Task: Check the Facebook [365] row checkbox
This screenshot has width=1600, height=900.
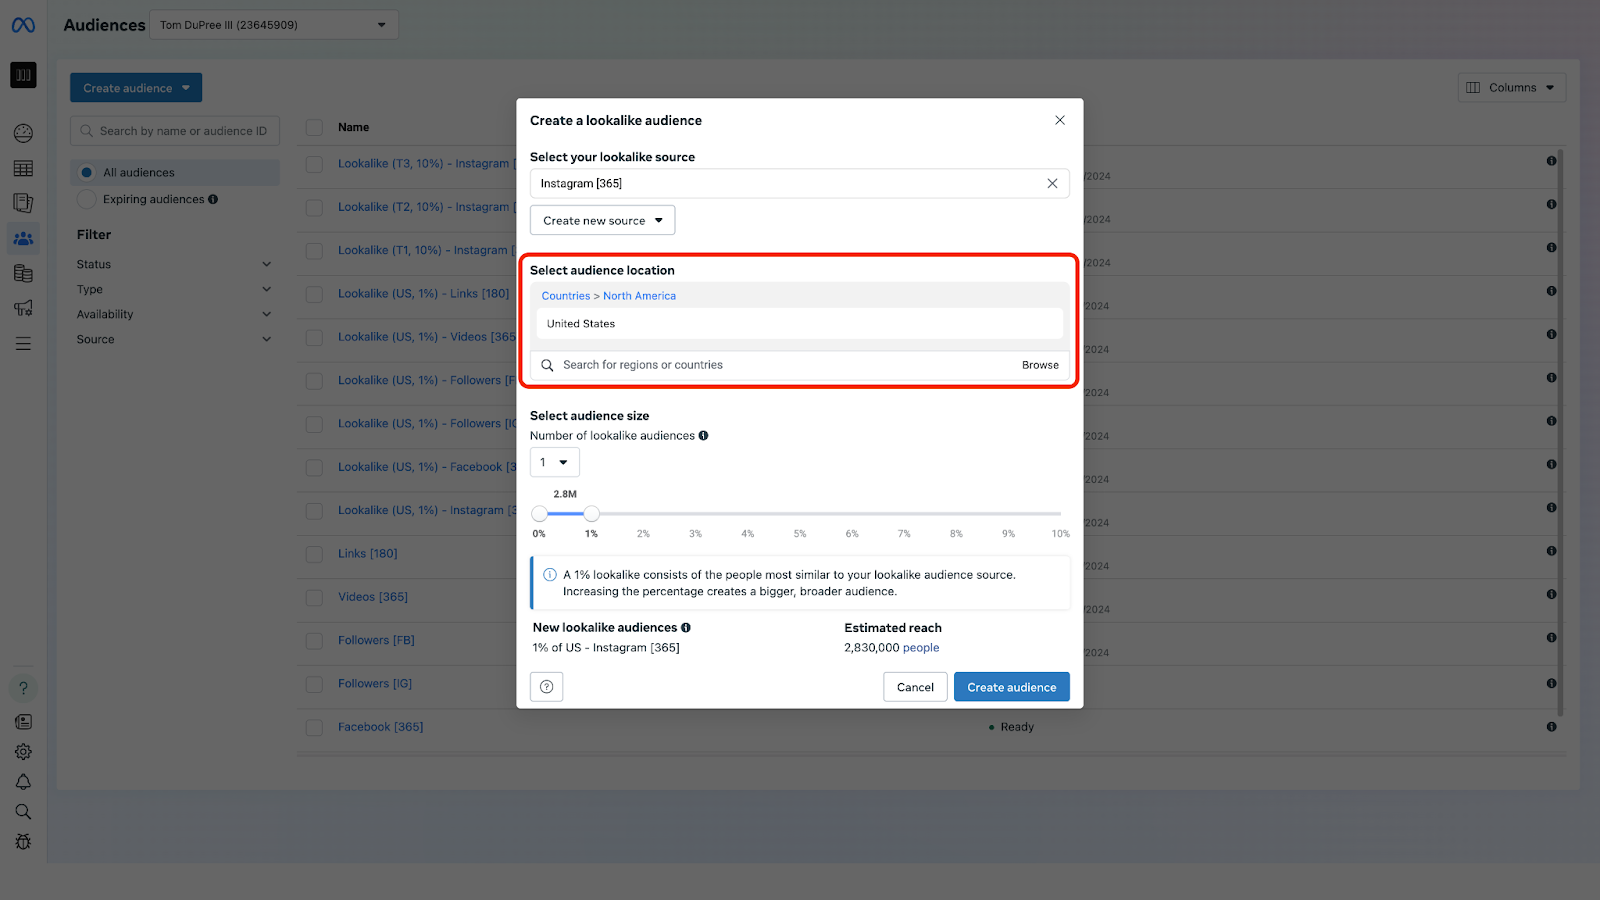Action: (314, 727)
